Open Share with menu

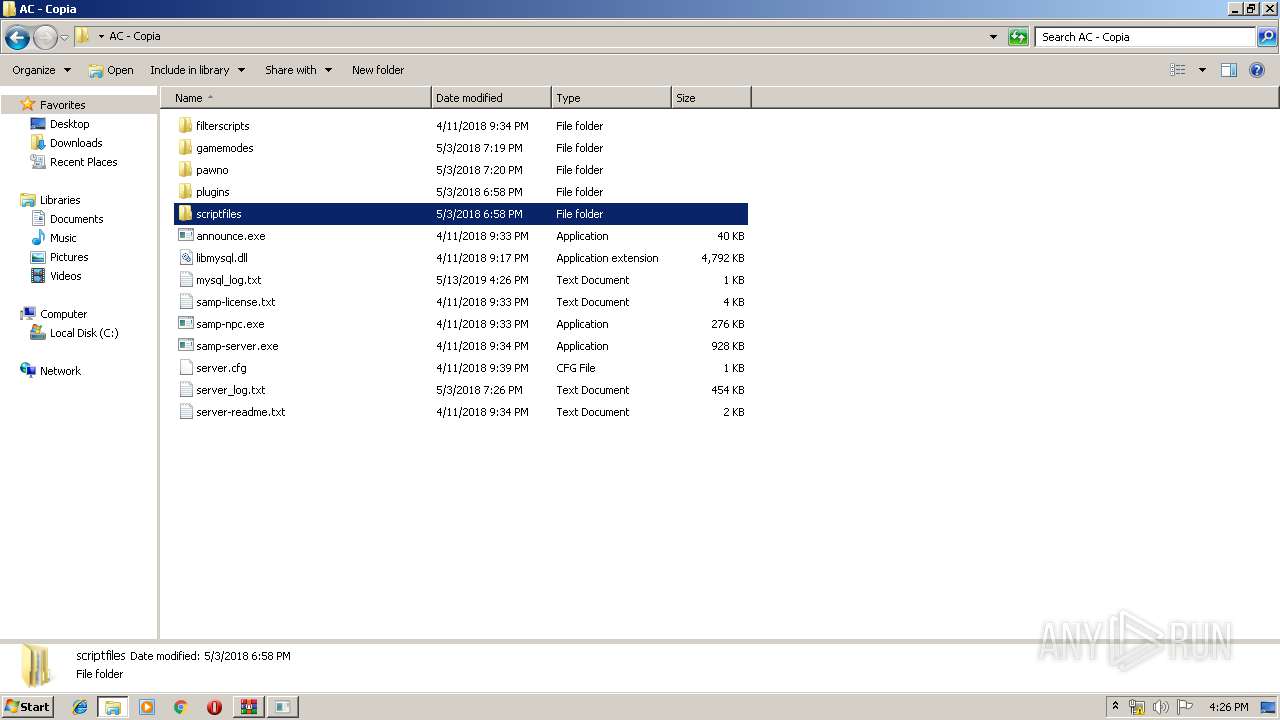[x=298, y=70]
